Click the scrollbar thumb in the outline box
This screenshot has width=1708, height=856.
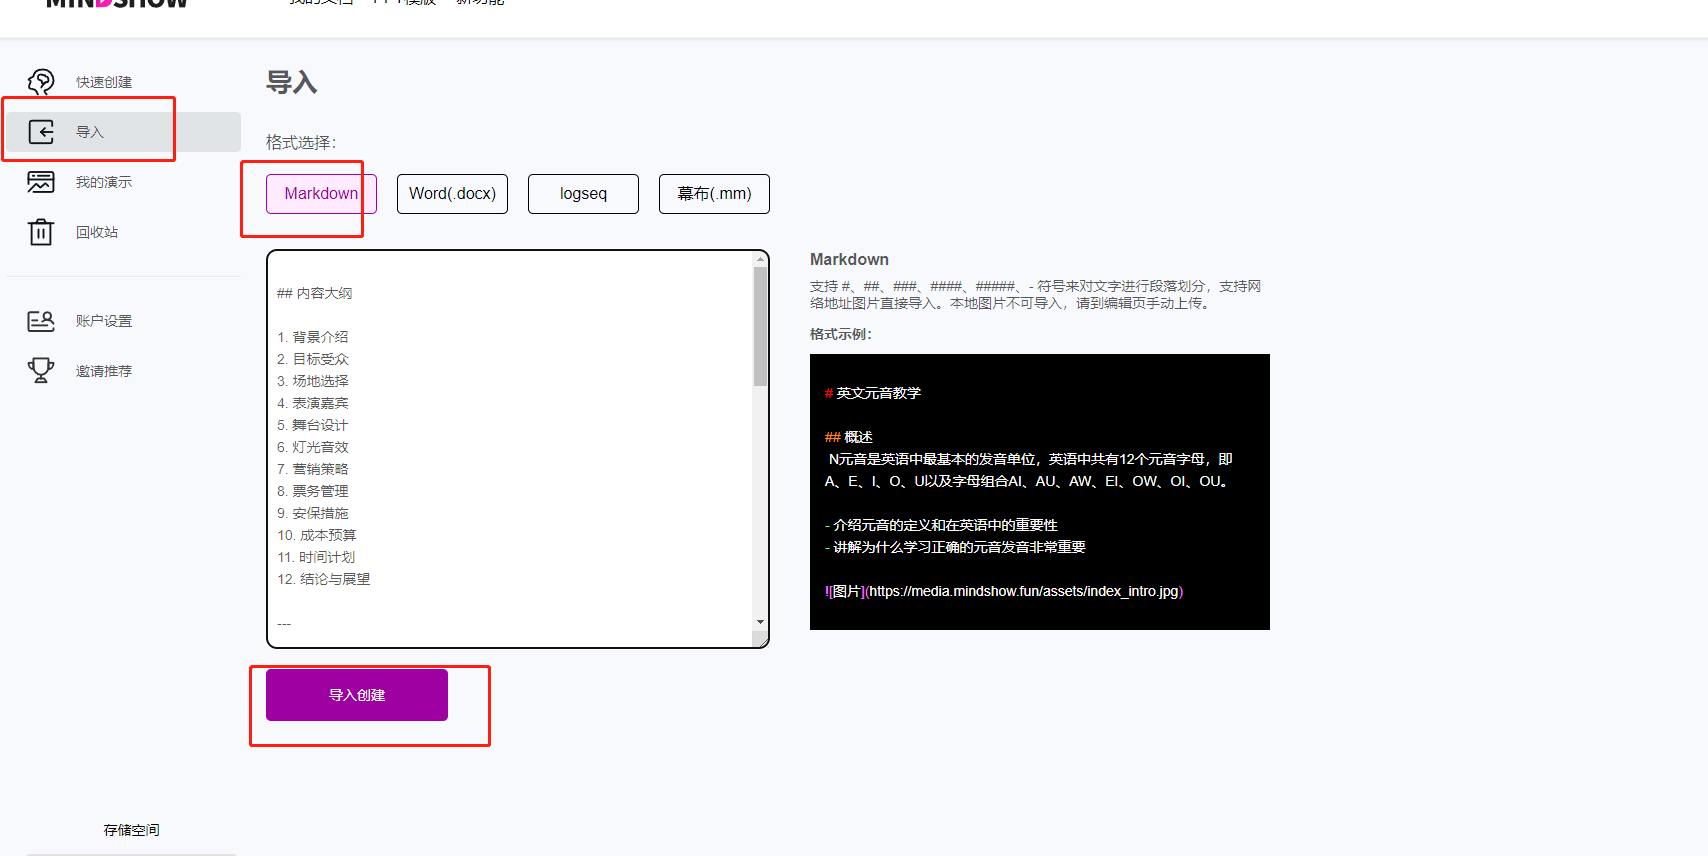pyautogui.click(x=761, y=325)
